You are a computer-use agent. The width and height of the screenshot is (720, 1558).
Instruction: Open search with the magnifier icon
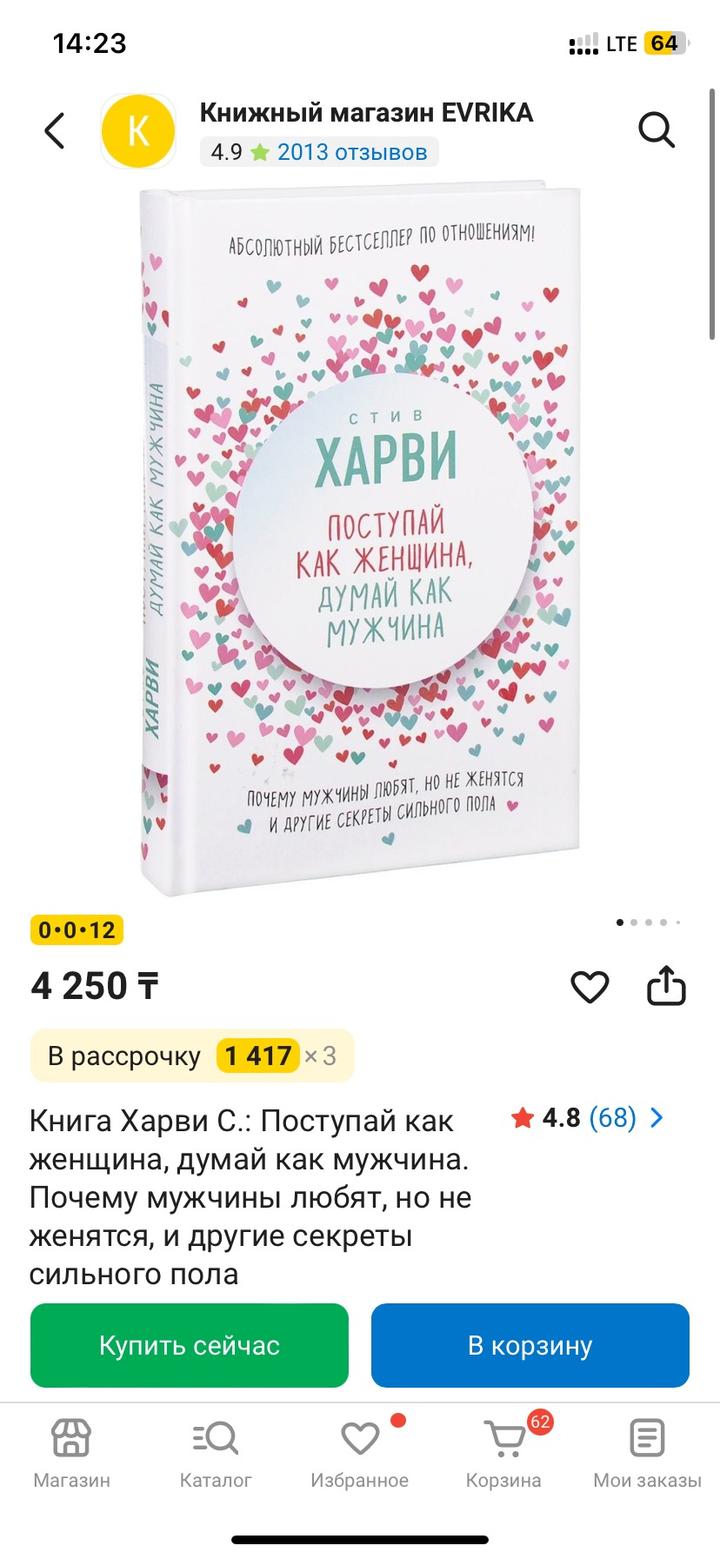pos(656,130)
